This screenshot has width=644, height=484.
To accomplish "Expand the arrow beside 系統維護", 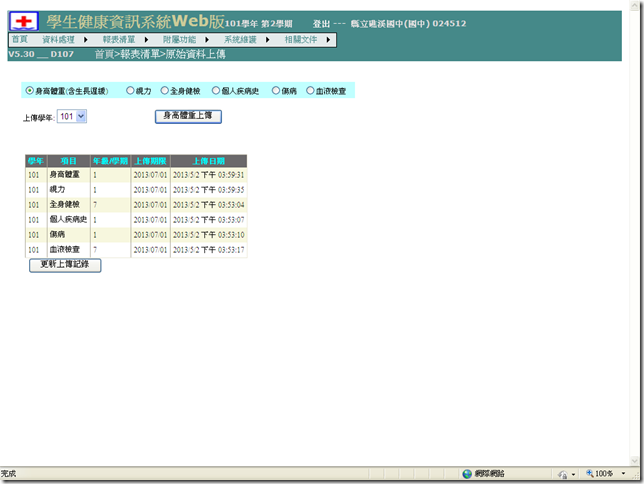I will pyautogui.click(x=267, y=40).
